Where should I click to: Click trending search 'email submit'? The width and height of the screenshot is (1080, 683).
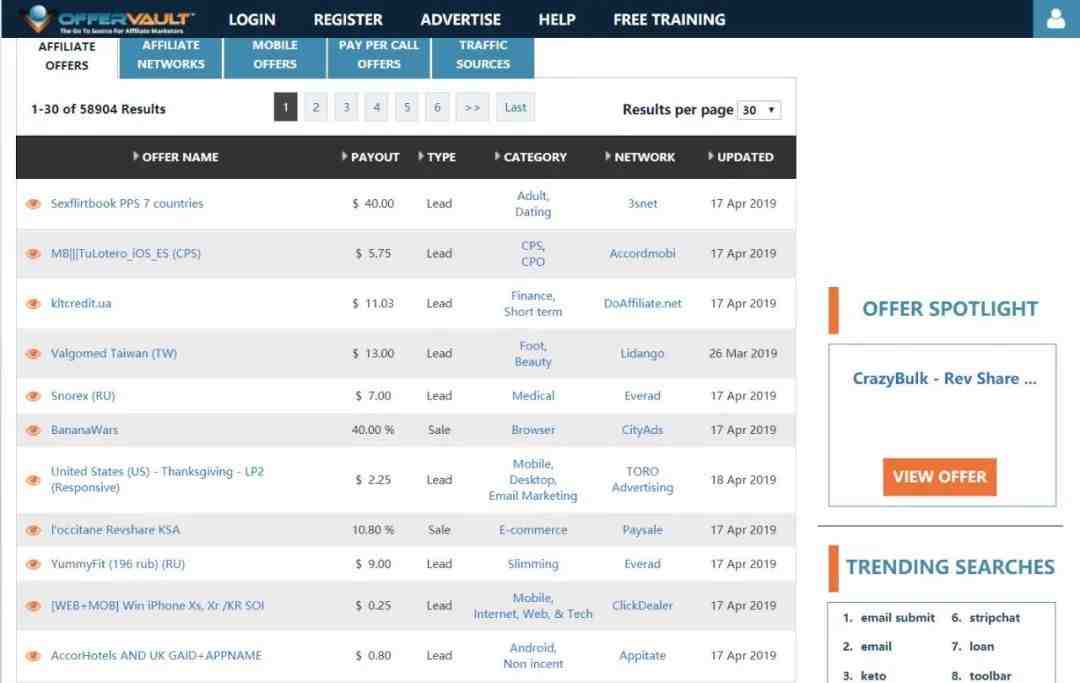[x=898, y=618]
